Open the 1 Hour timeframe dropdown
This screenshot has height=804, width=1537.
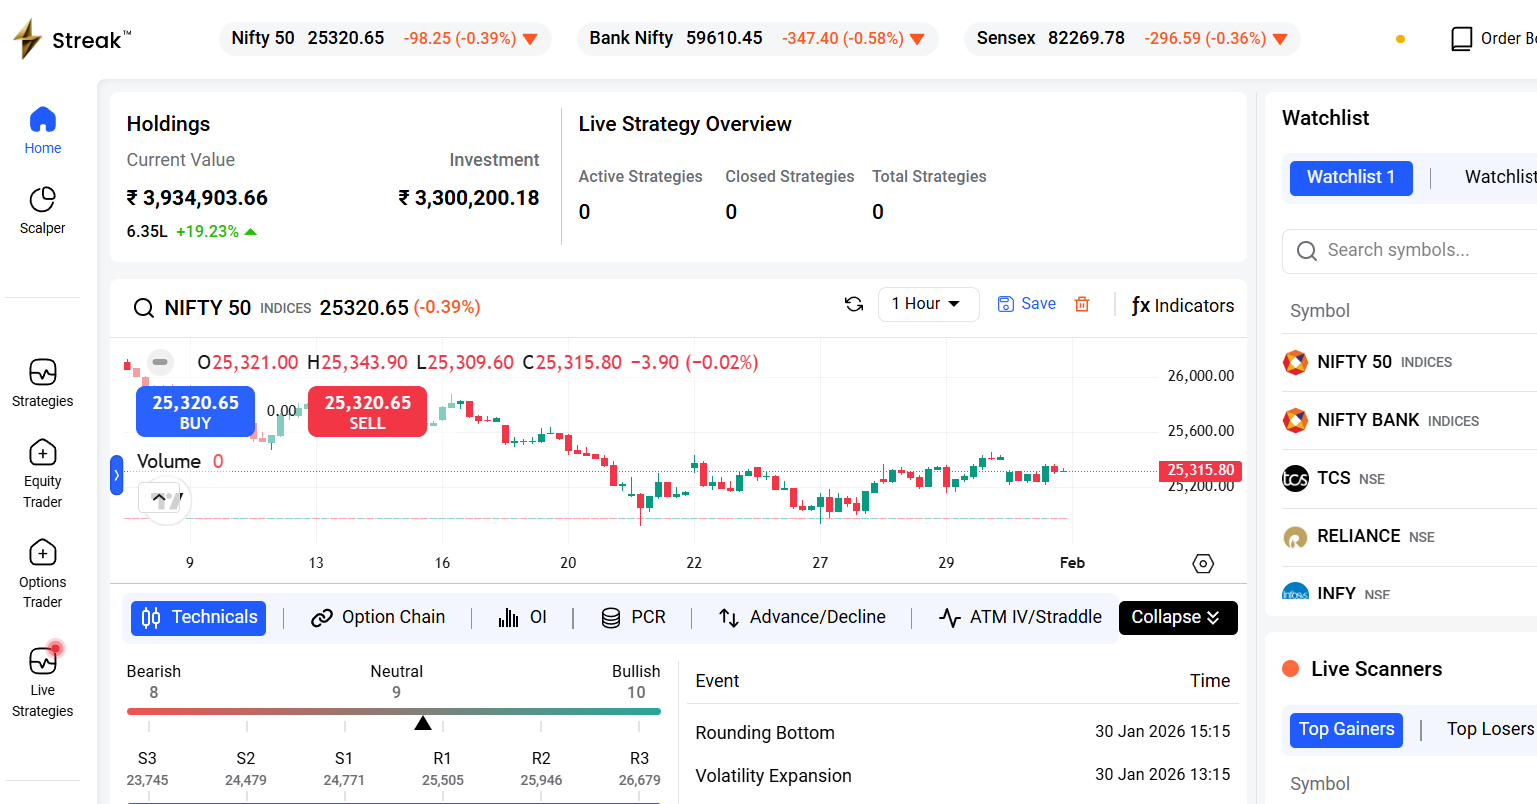(926, 304)
